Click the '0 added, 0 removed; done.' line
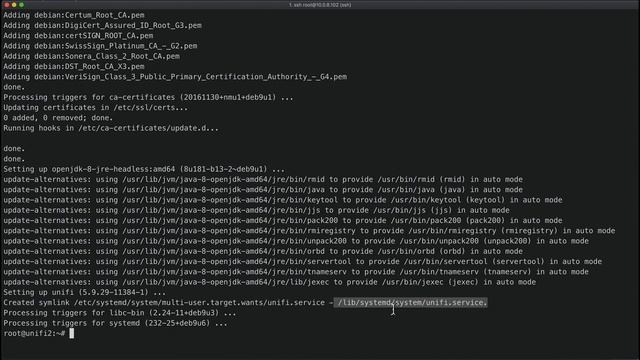Image resolution: width=640 pixels, height=360 pixels. point(58,118)
